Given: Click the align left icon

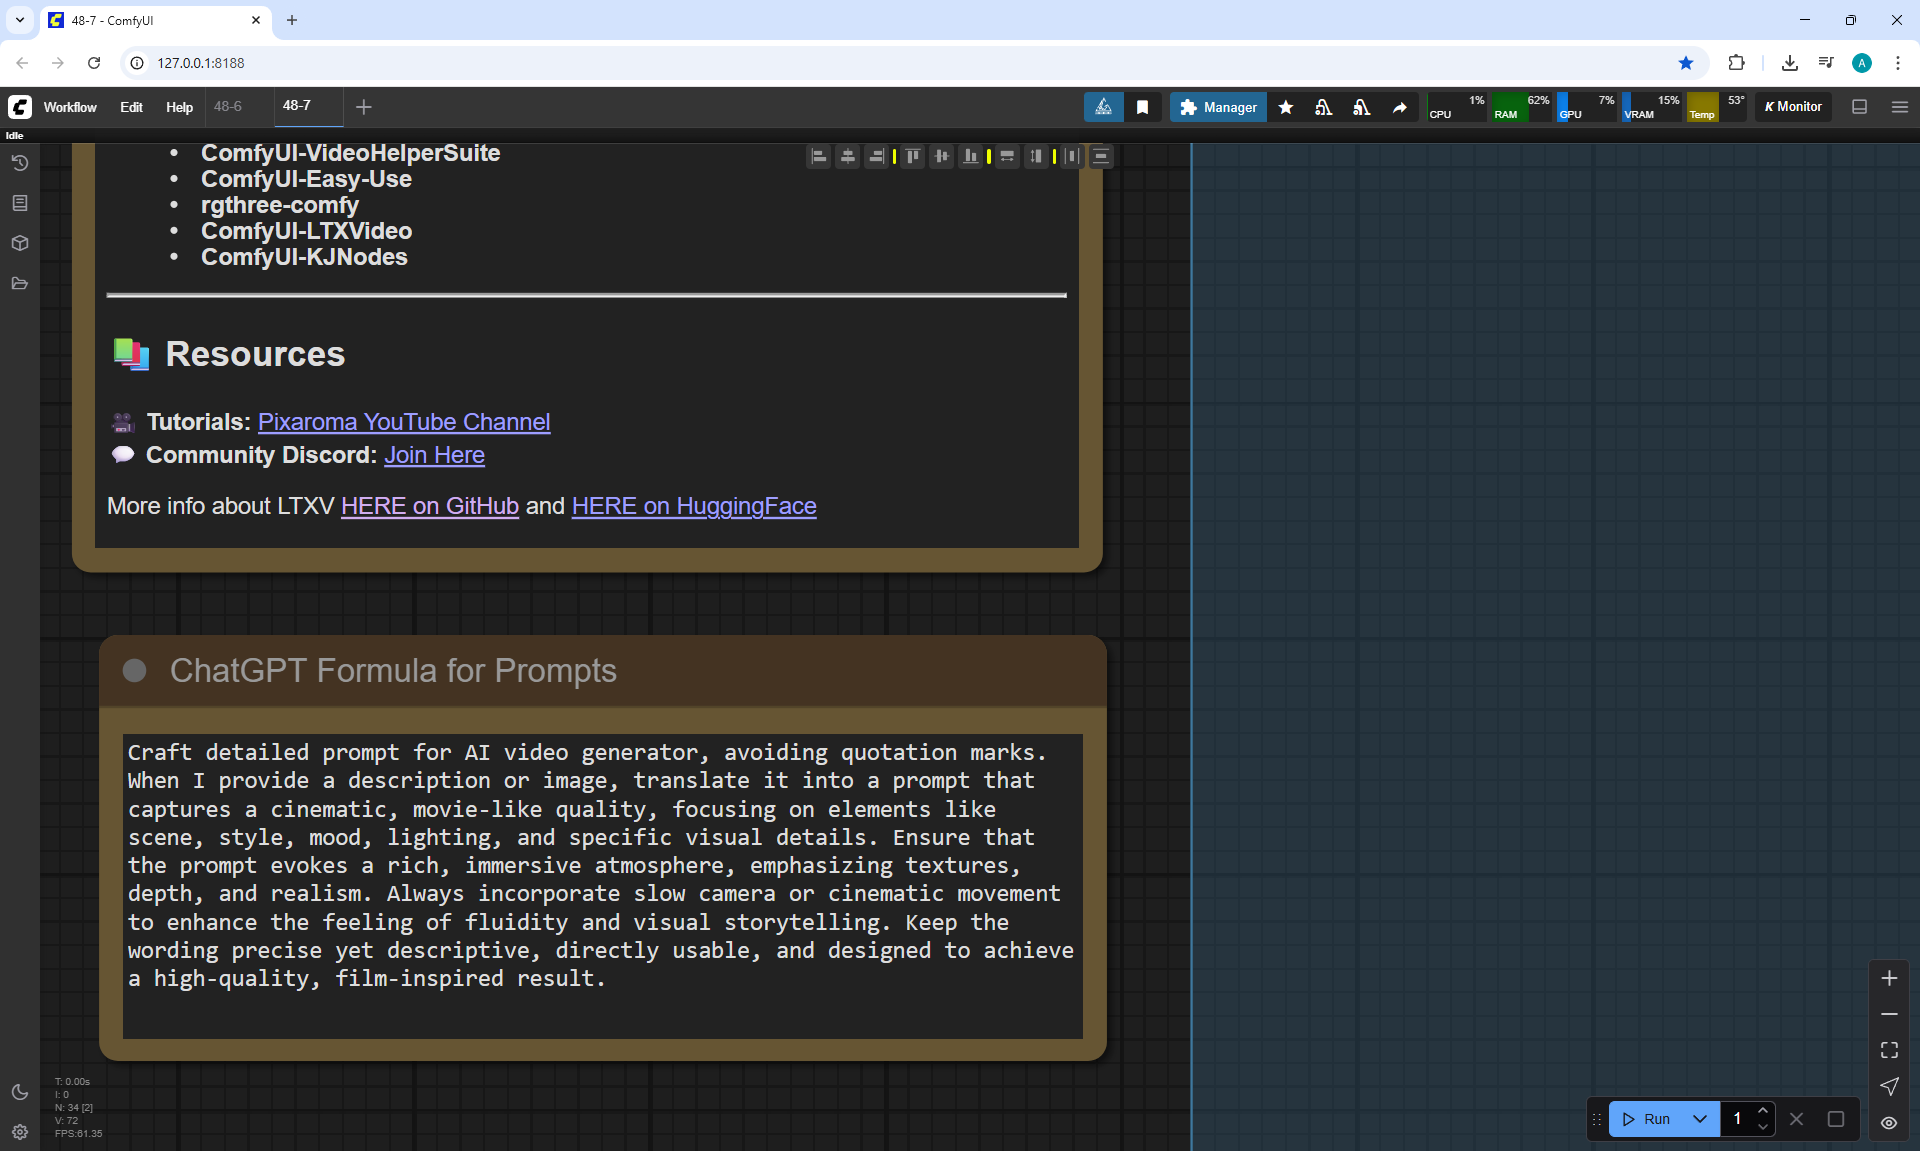Looking at the screenshot, I should pos(818,156).
